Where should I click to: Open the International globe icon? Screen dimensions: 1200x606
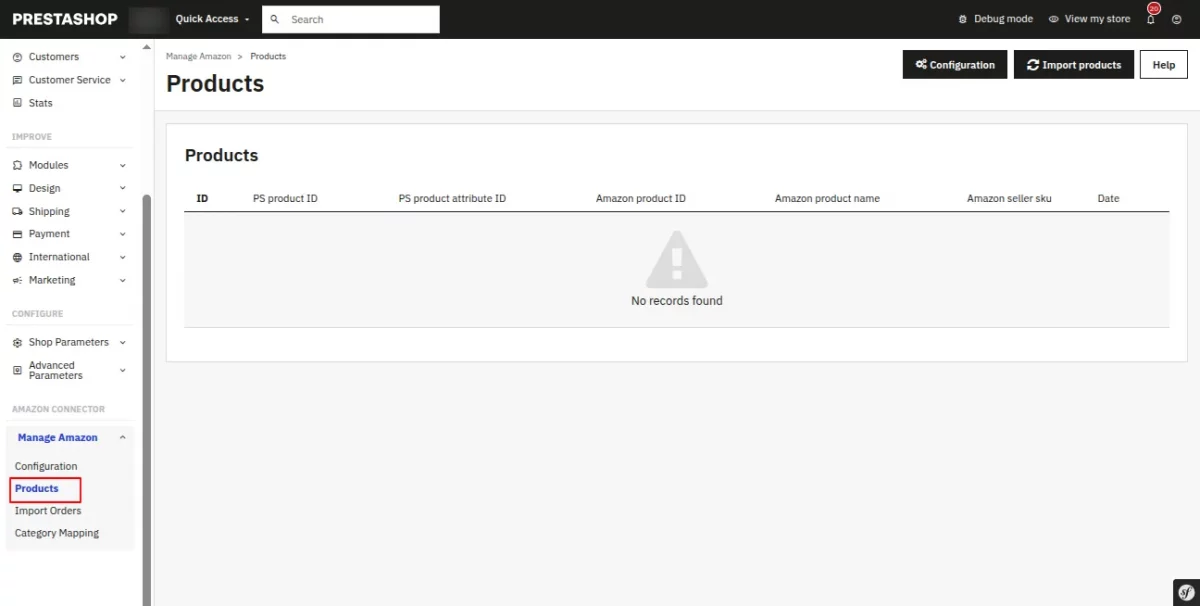[17, 257]
